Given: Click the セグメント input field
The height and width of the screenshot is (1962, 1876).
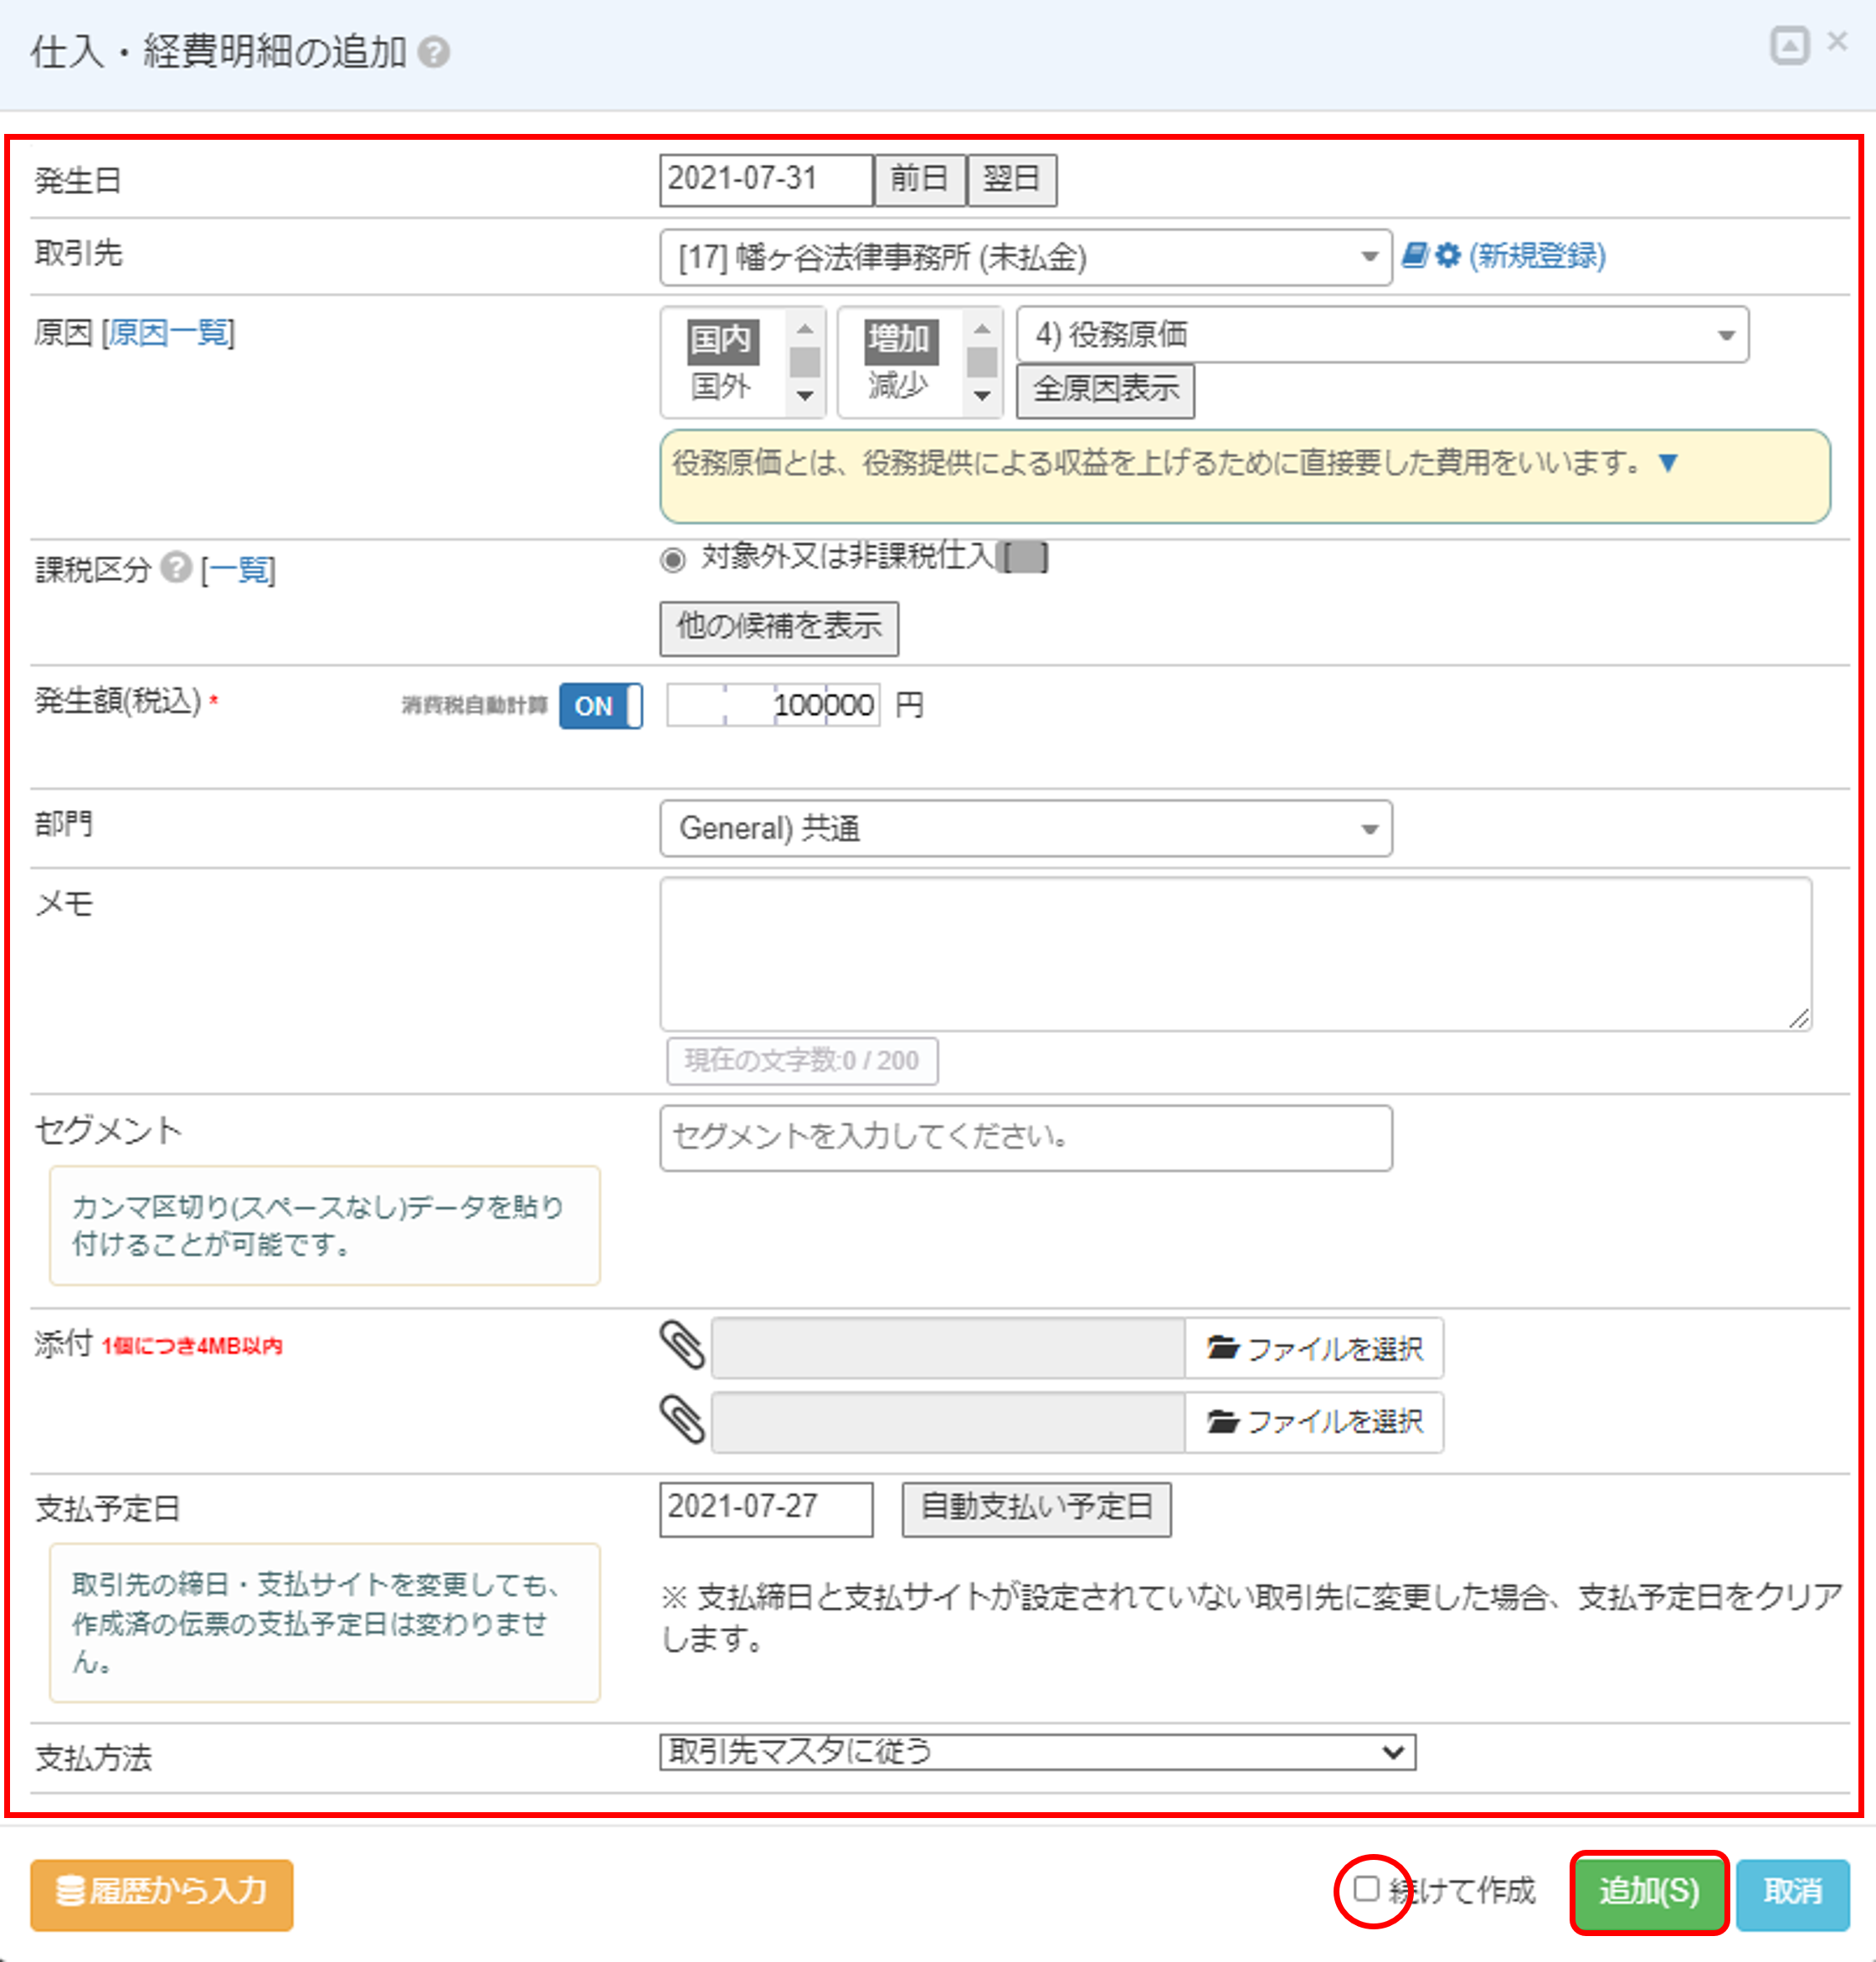Looking at the screenshot, I should coord(1026,1137).
